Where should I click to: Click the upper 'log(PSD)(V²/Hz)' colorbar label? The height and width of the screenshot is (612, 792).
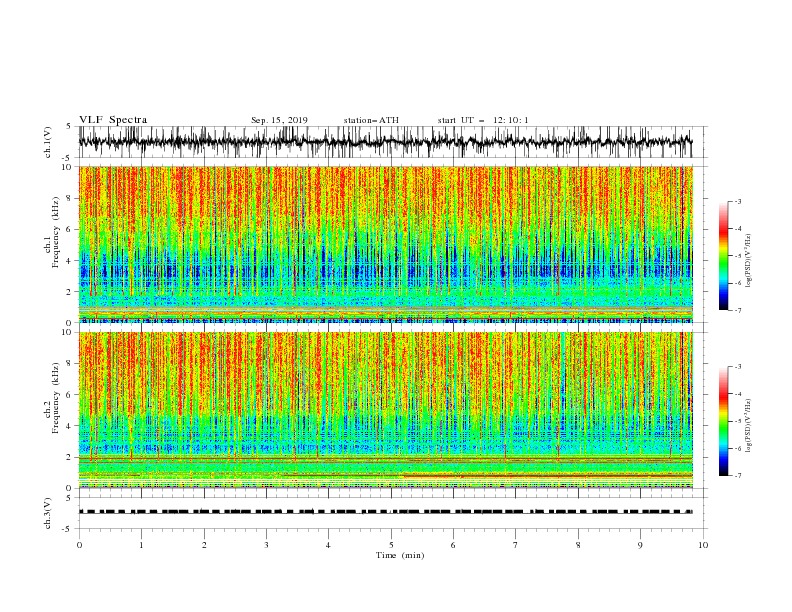point(748,261)
